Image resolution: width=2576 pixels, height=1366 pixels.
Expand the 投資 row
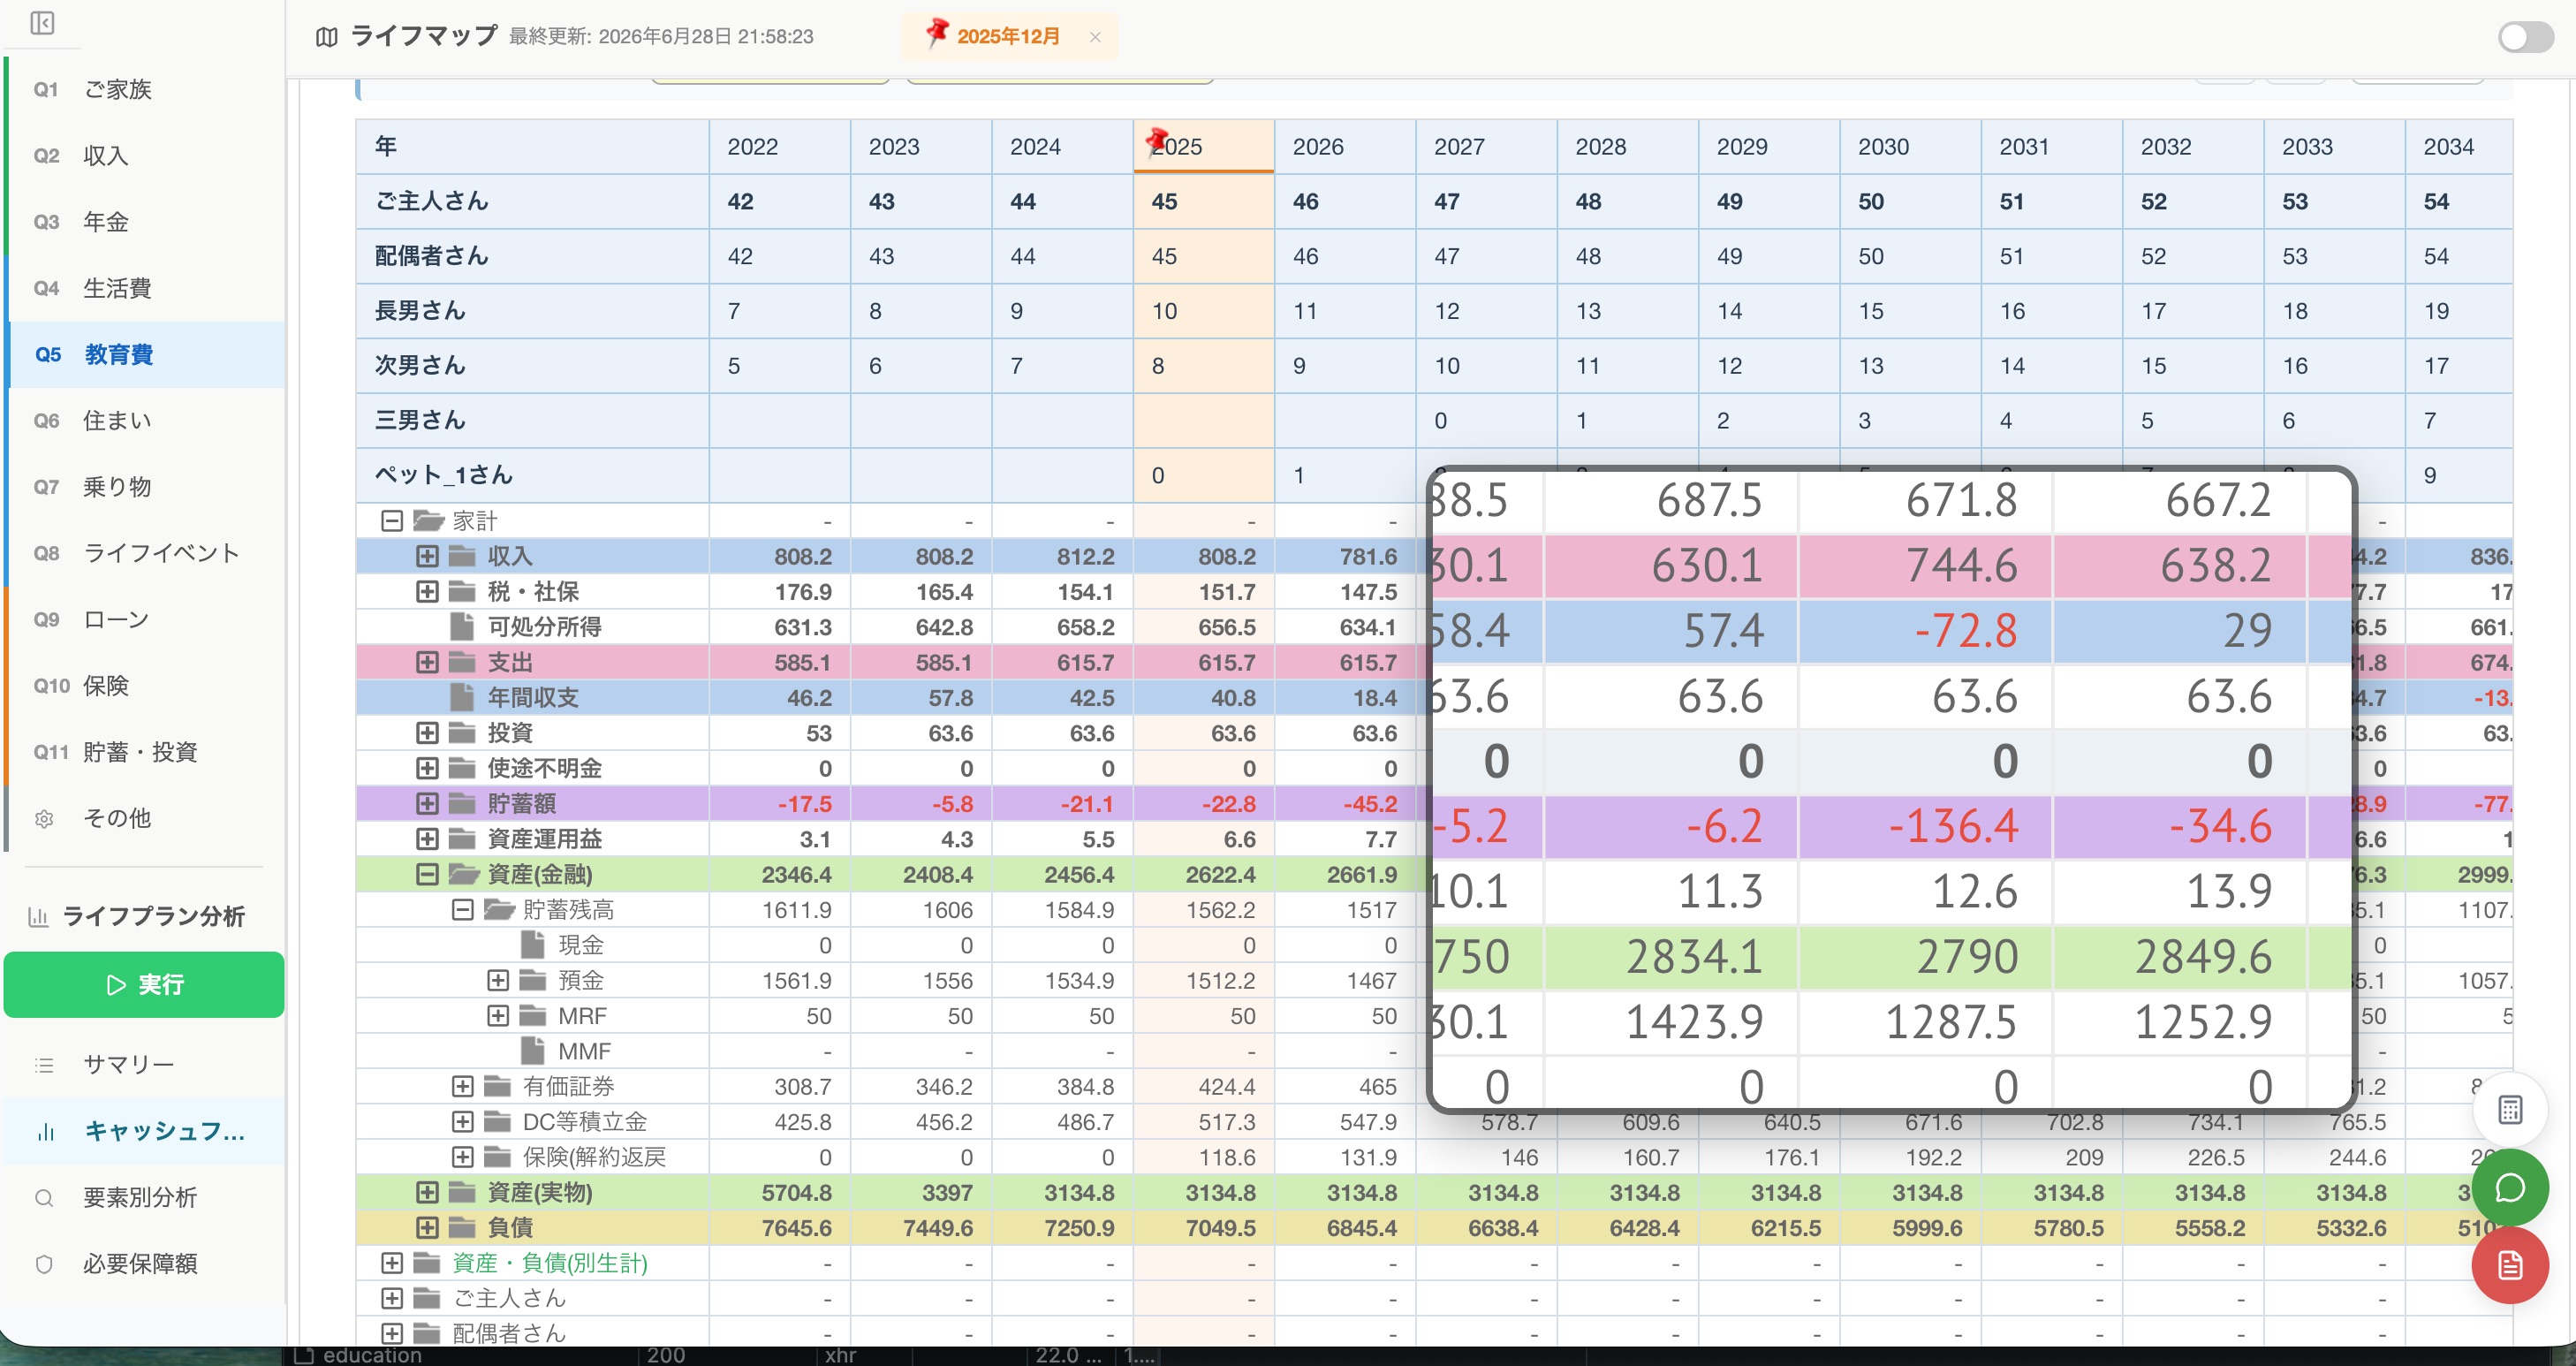(427, 733)
